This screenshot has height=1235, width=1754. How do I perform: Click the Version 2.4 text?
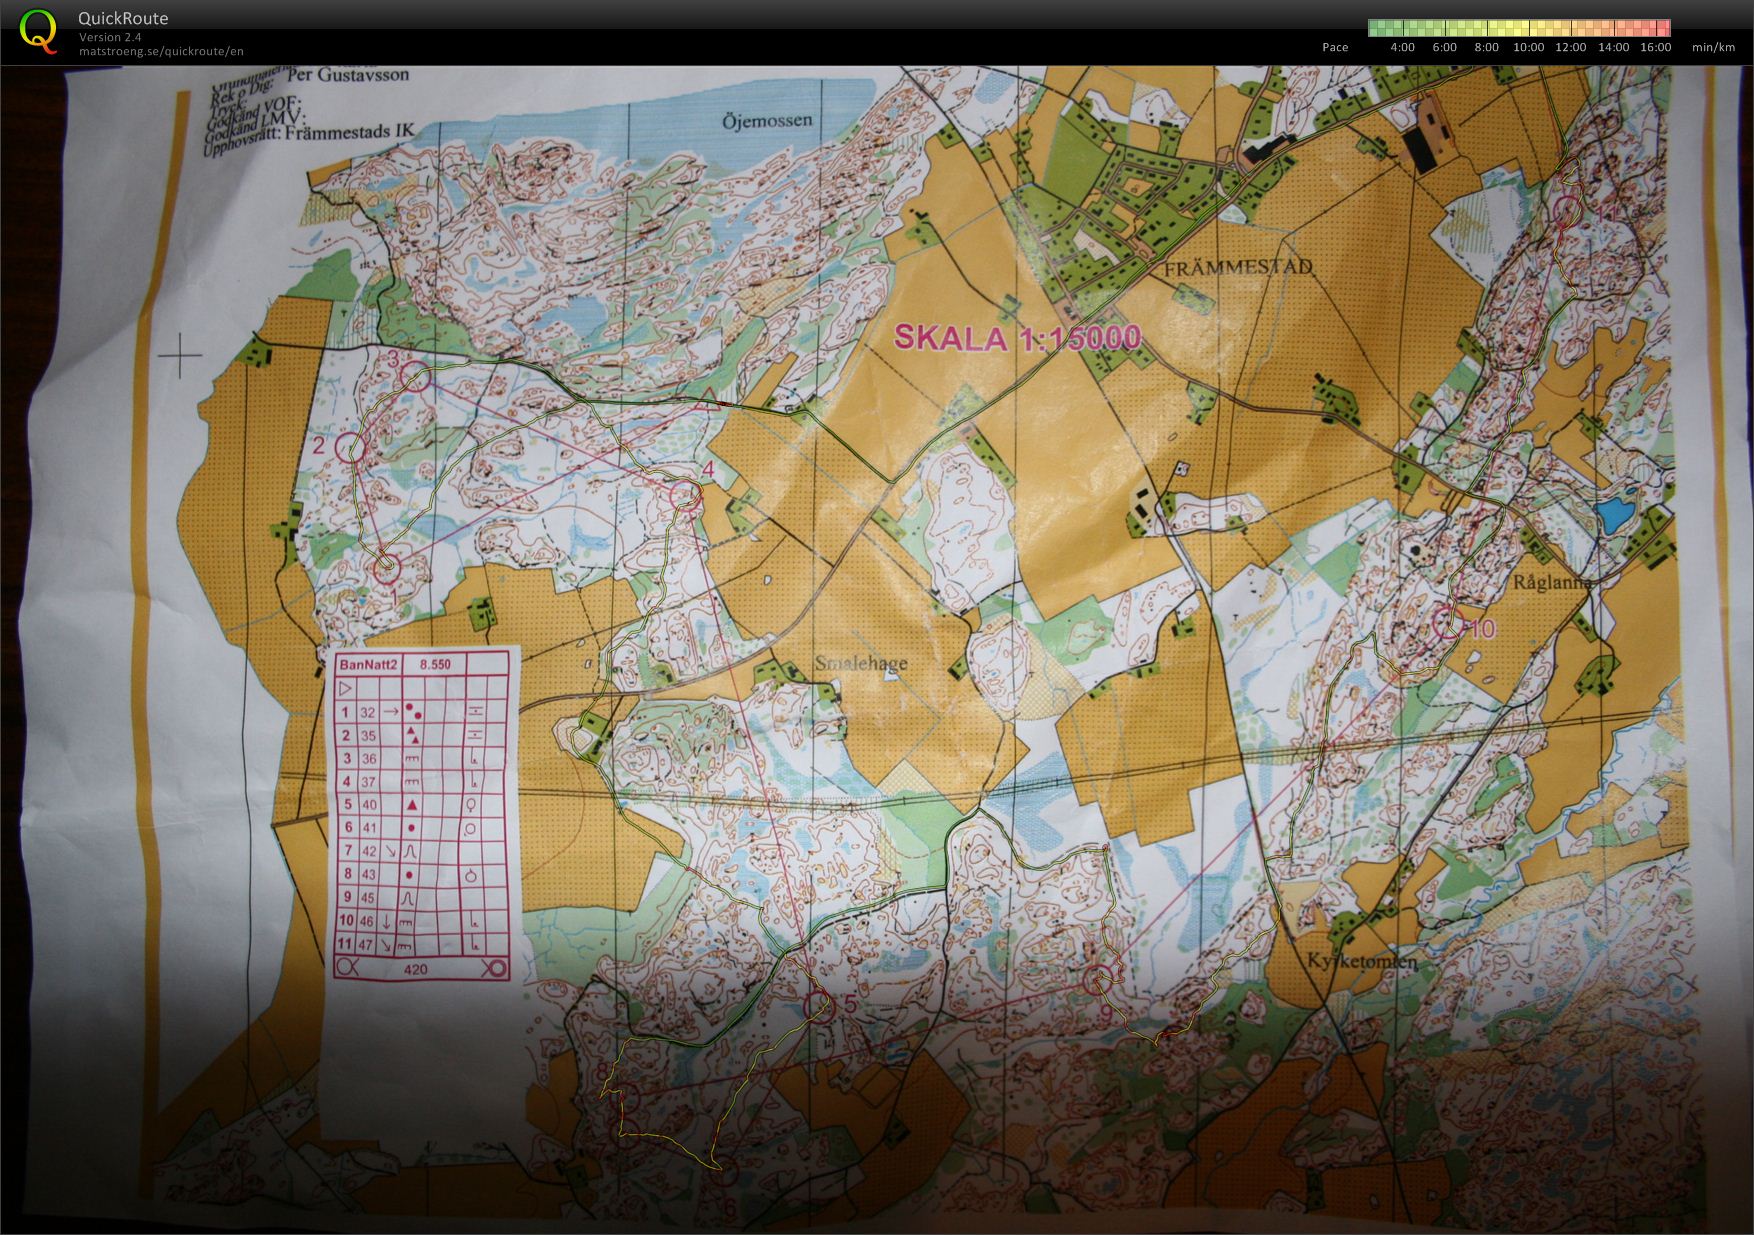click(110, 37)
